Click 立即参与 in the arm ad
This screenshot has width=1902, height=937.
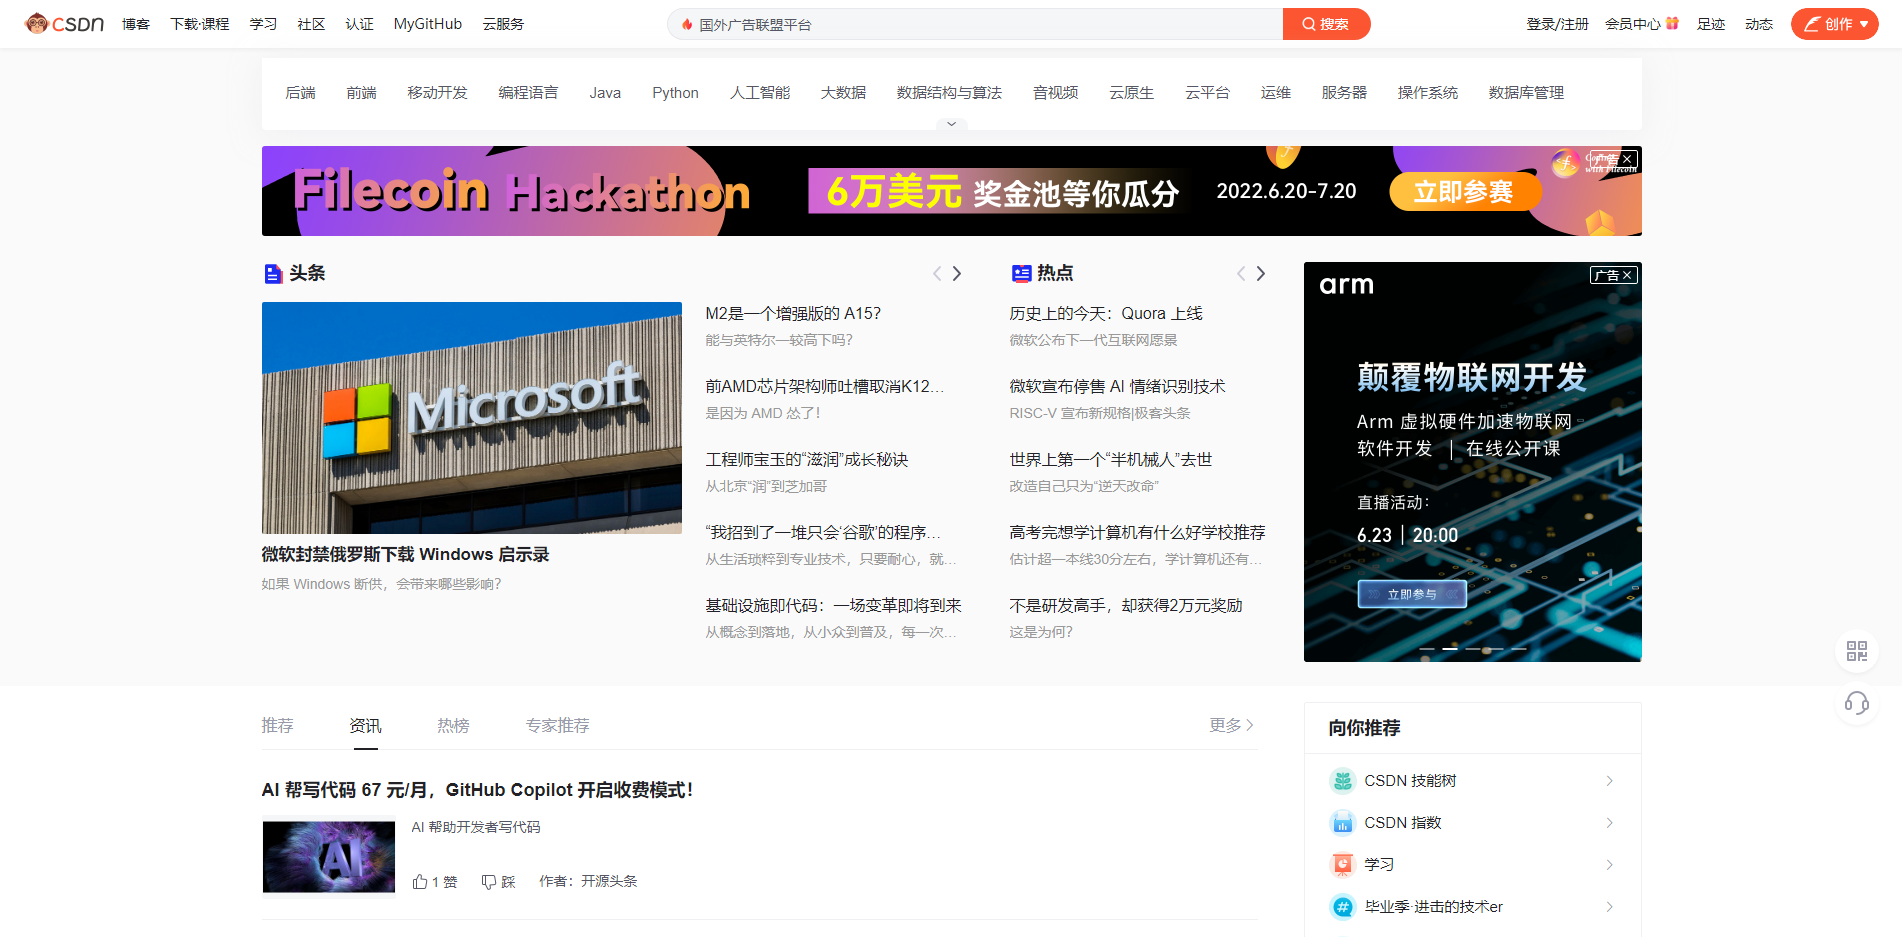1412,594
